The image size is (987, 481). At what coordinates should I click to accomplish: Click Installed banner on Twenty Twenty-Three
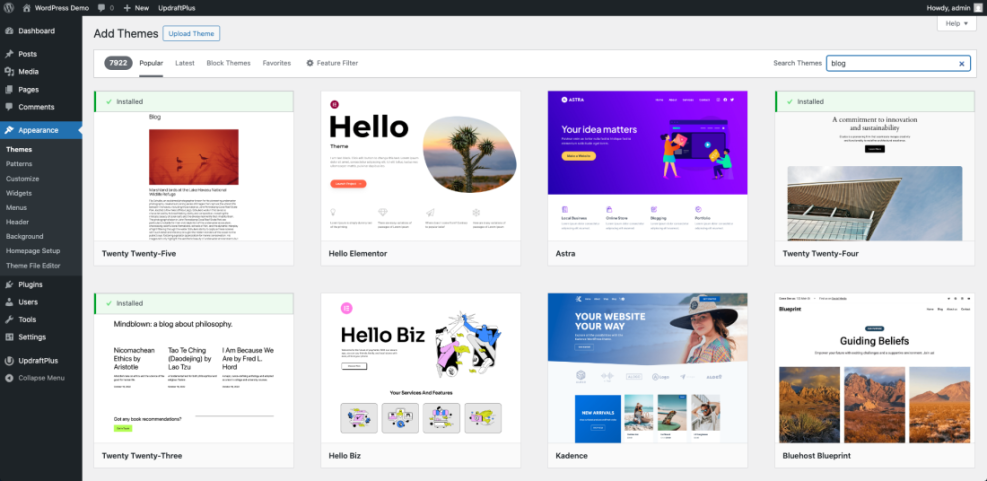[194, 303]
